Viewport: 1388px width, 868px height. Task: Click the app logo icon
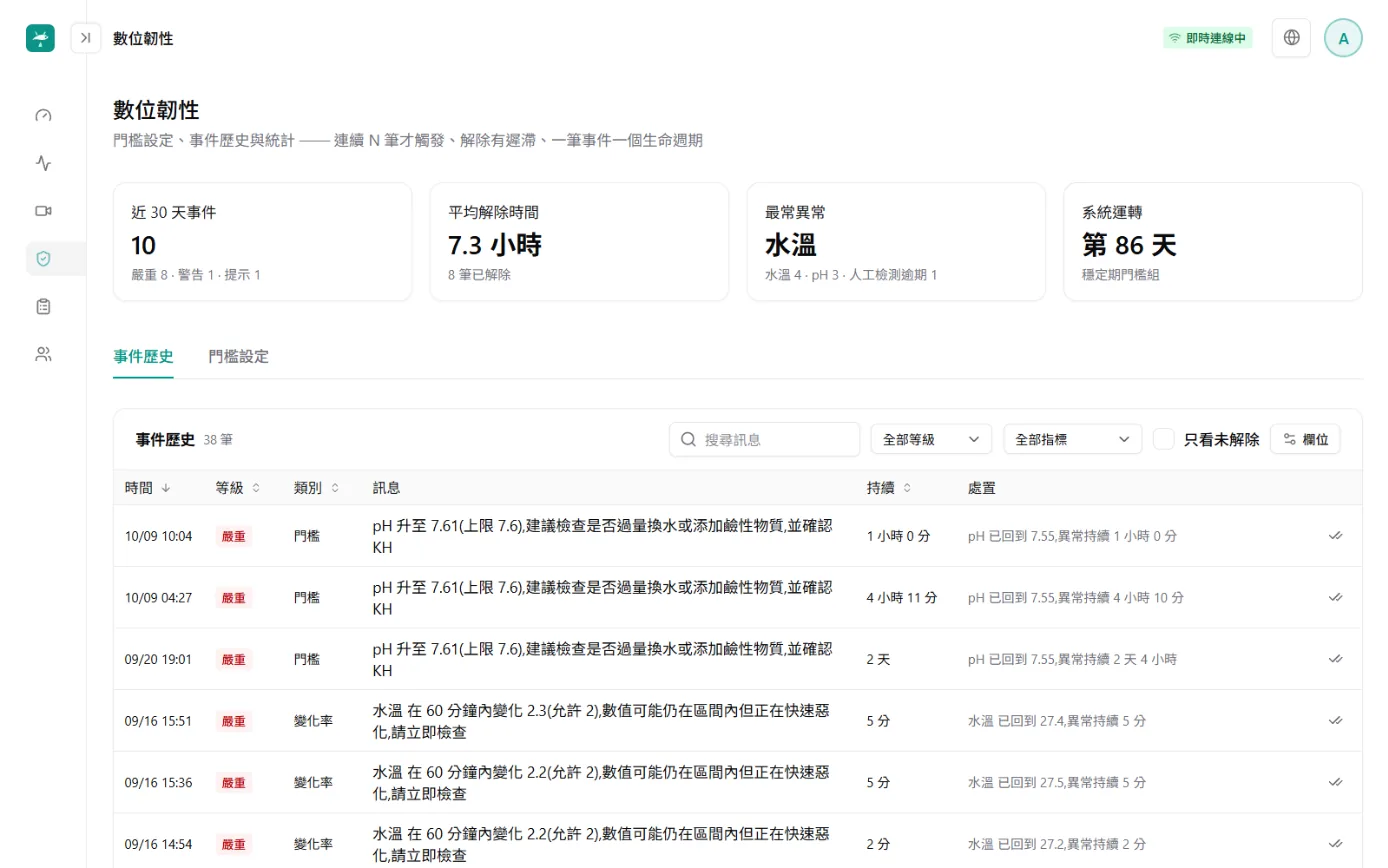40,38
